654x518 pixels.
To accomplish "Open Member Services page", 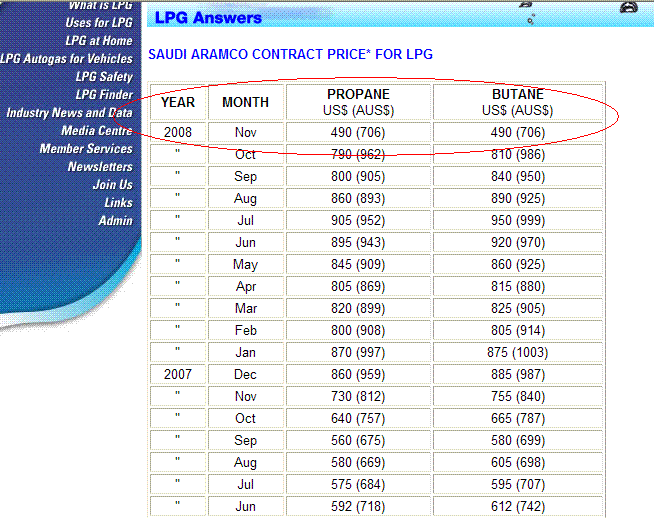I will click(x=86, y=149).
